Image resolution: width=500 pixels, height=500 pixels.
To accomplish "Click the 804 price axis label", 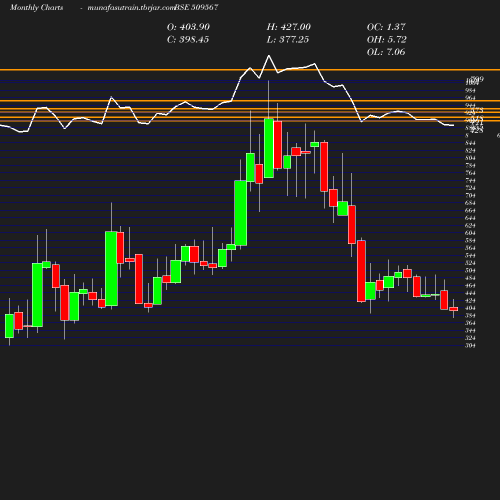I will [x=470, y=158].
